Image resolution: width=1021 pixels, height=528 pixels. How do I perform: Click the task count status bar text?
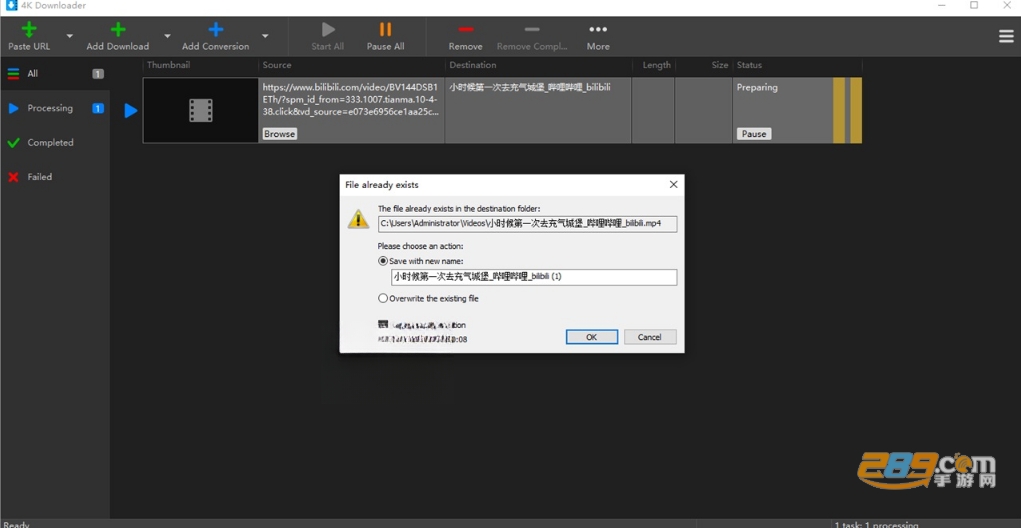click(876, 524)
